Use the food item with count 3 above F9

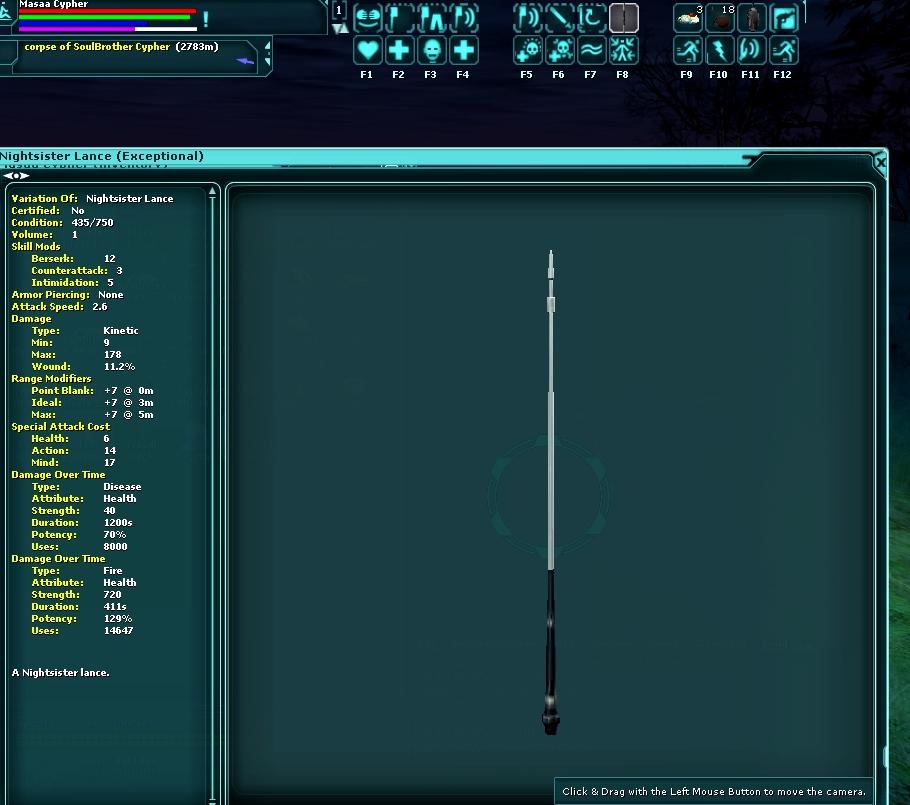688,18
